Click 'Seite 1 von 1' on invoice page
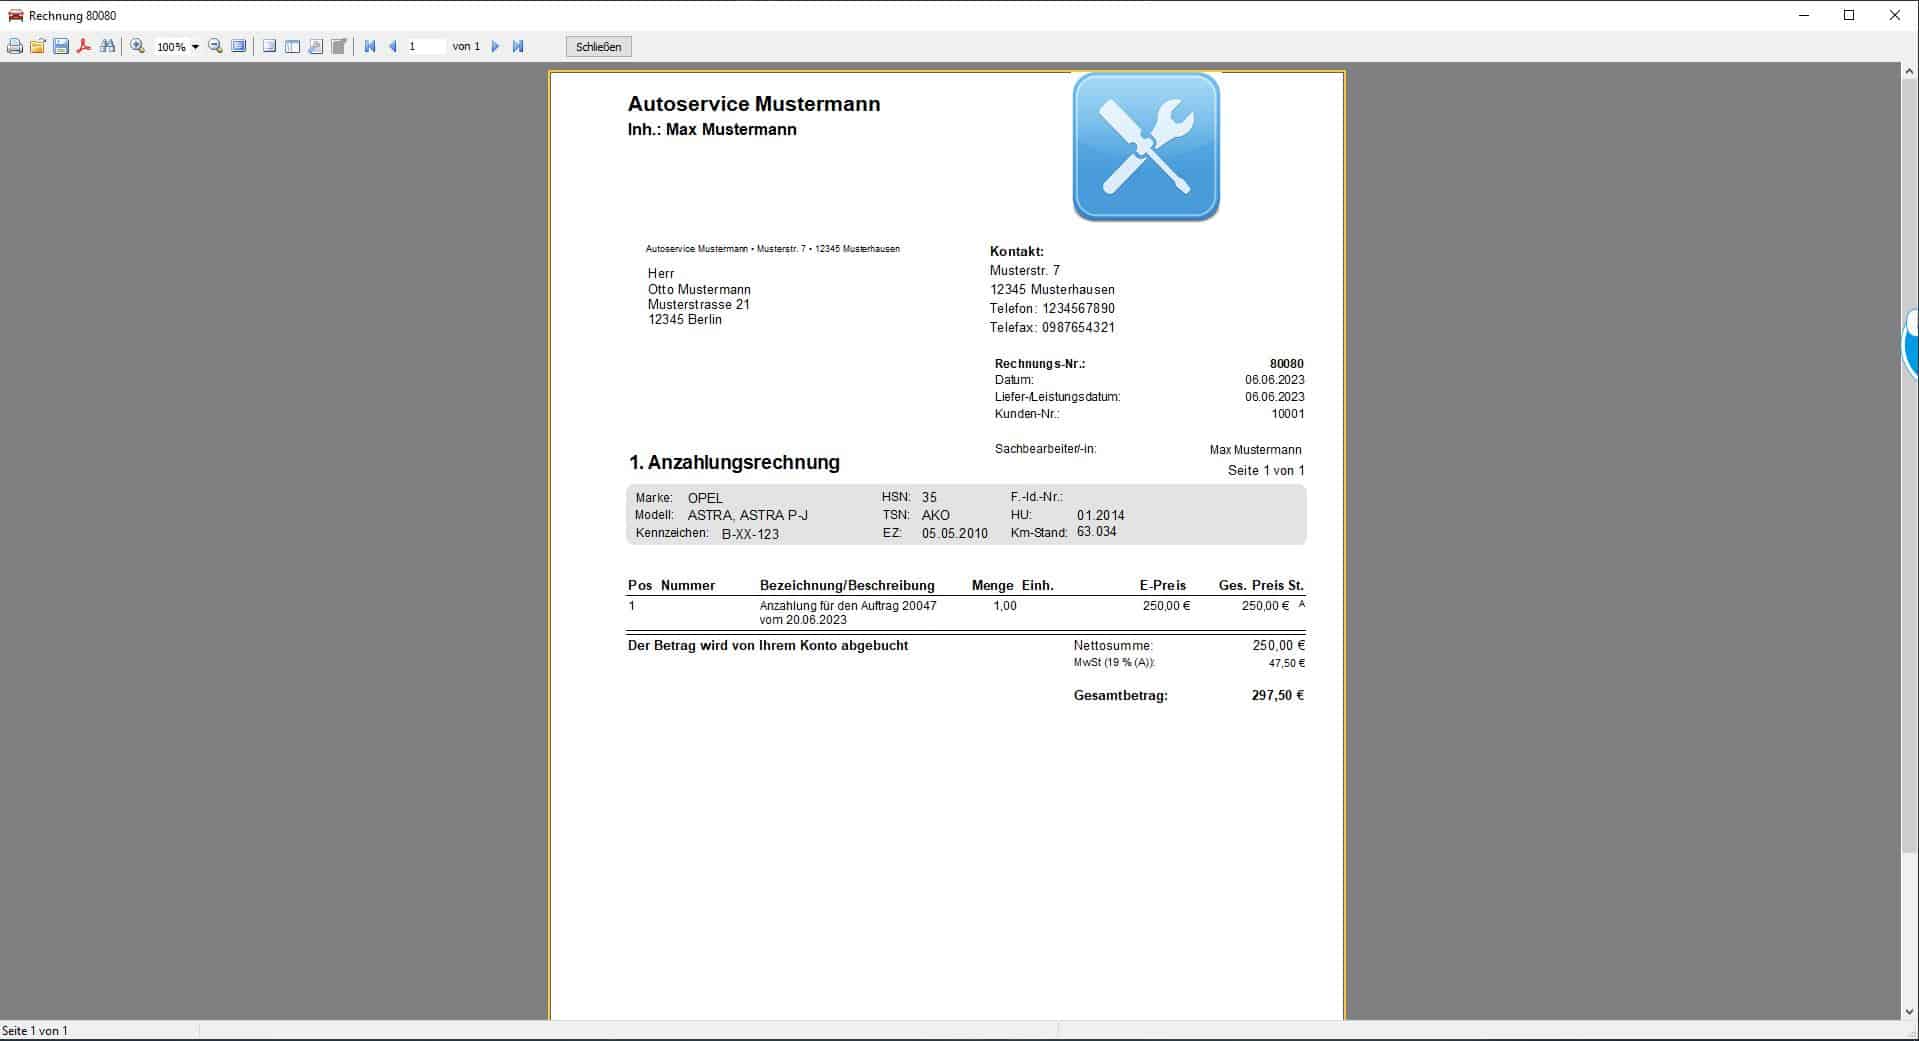Screen dimensions: 1919x1041 (1266, 471)
